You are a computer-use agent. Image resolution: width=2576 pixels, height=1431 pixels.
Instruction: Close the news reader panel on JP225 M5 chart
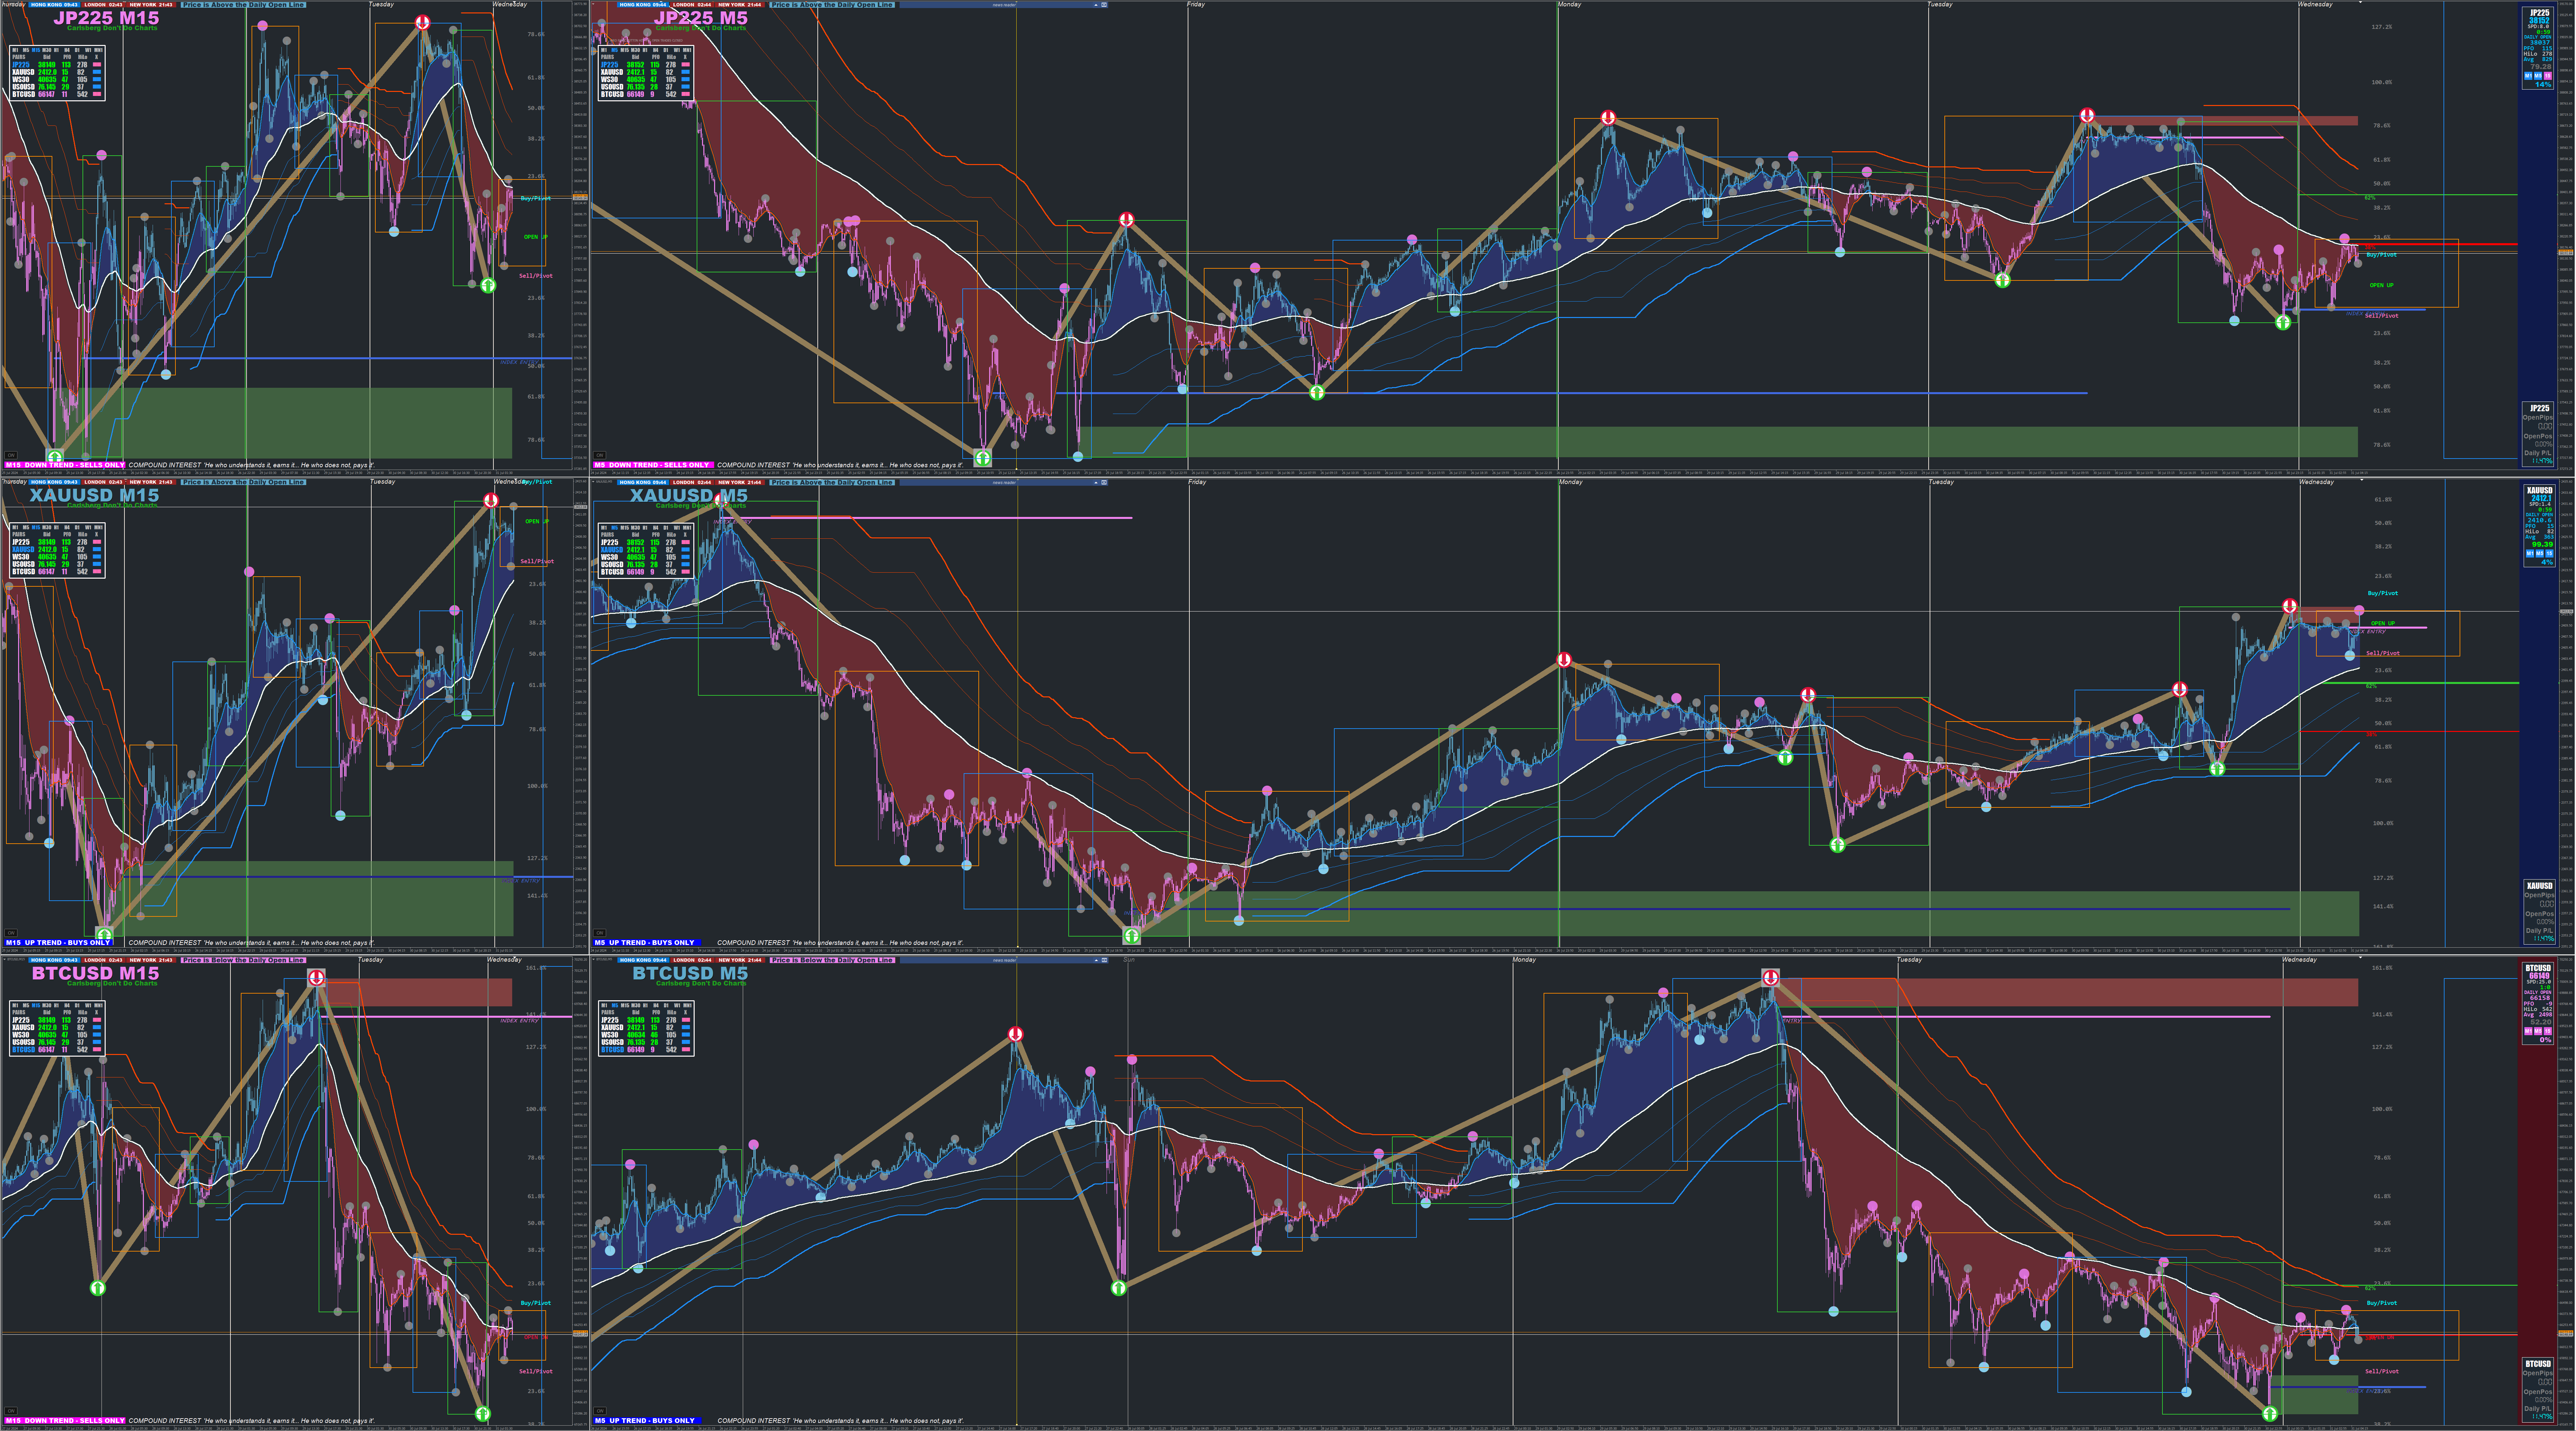click(1104, 5)
